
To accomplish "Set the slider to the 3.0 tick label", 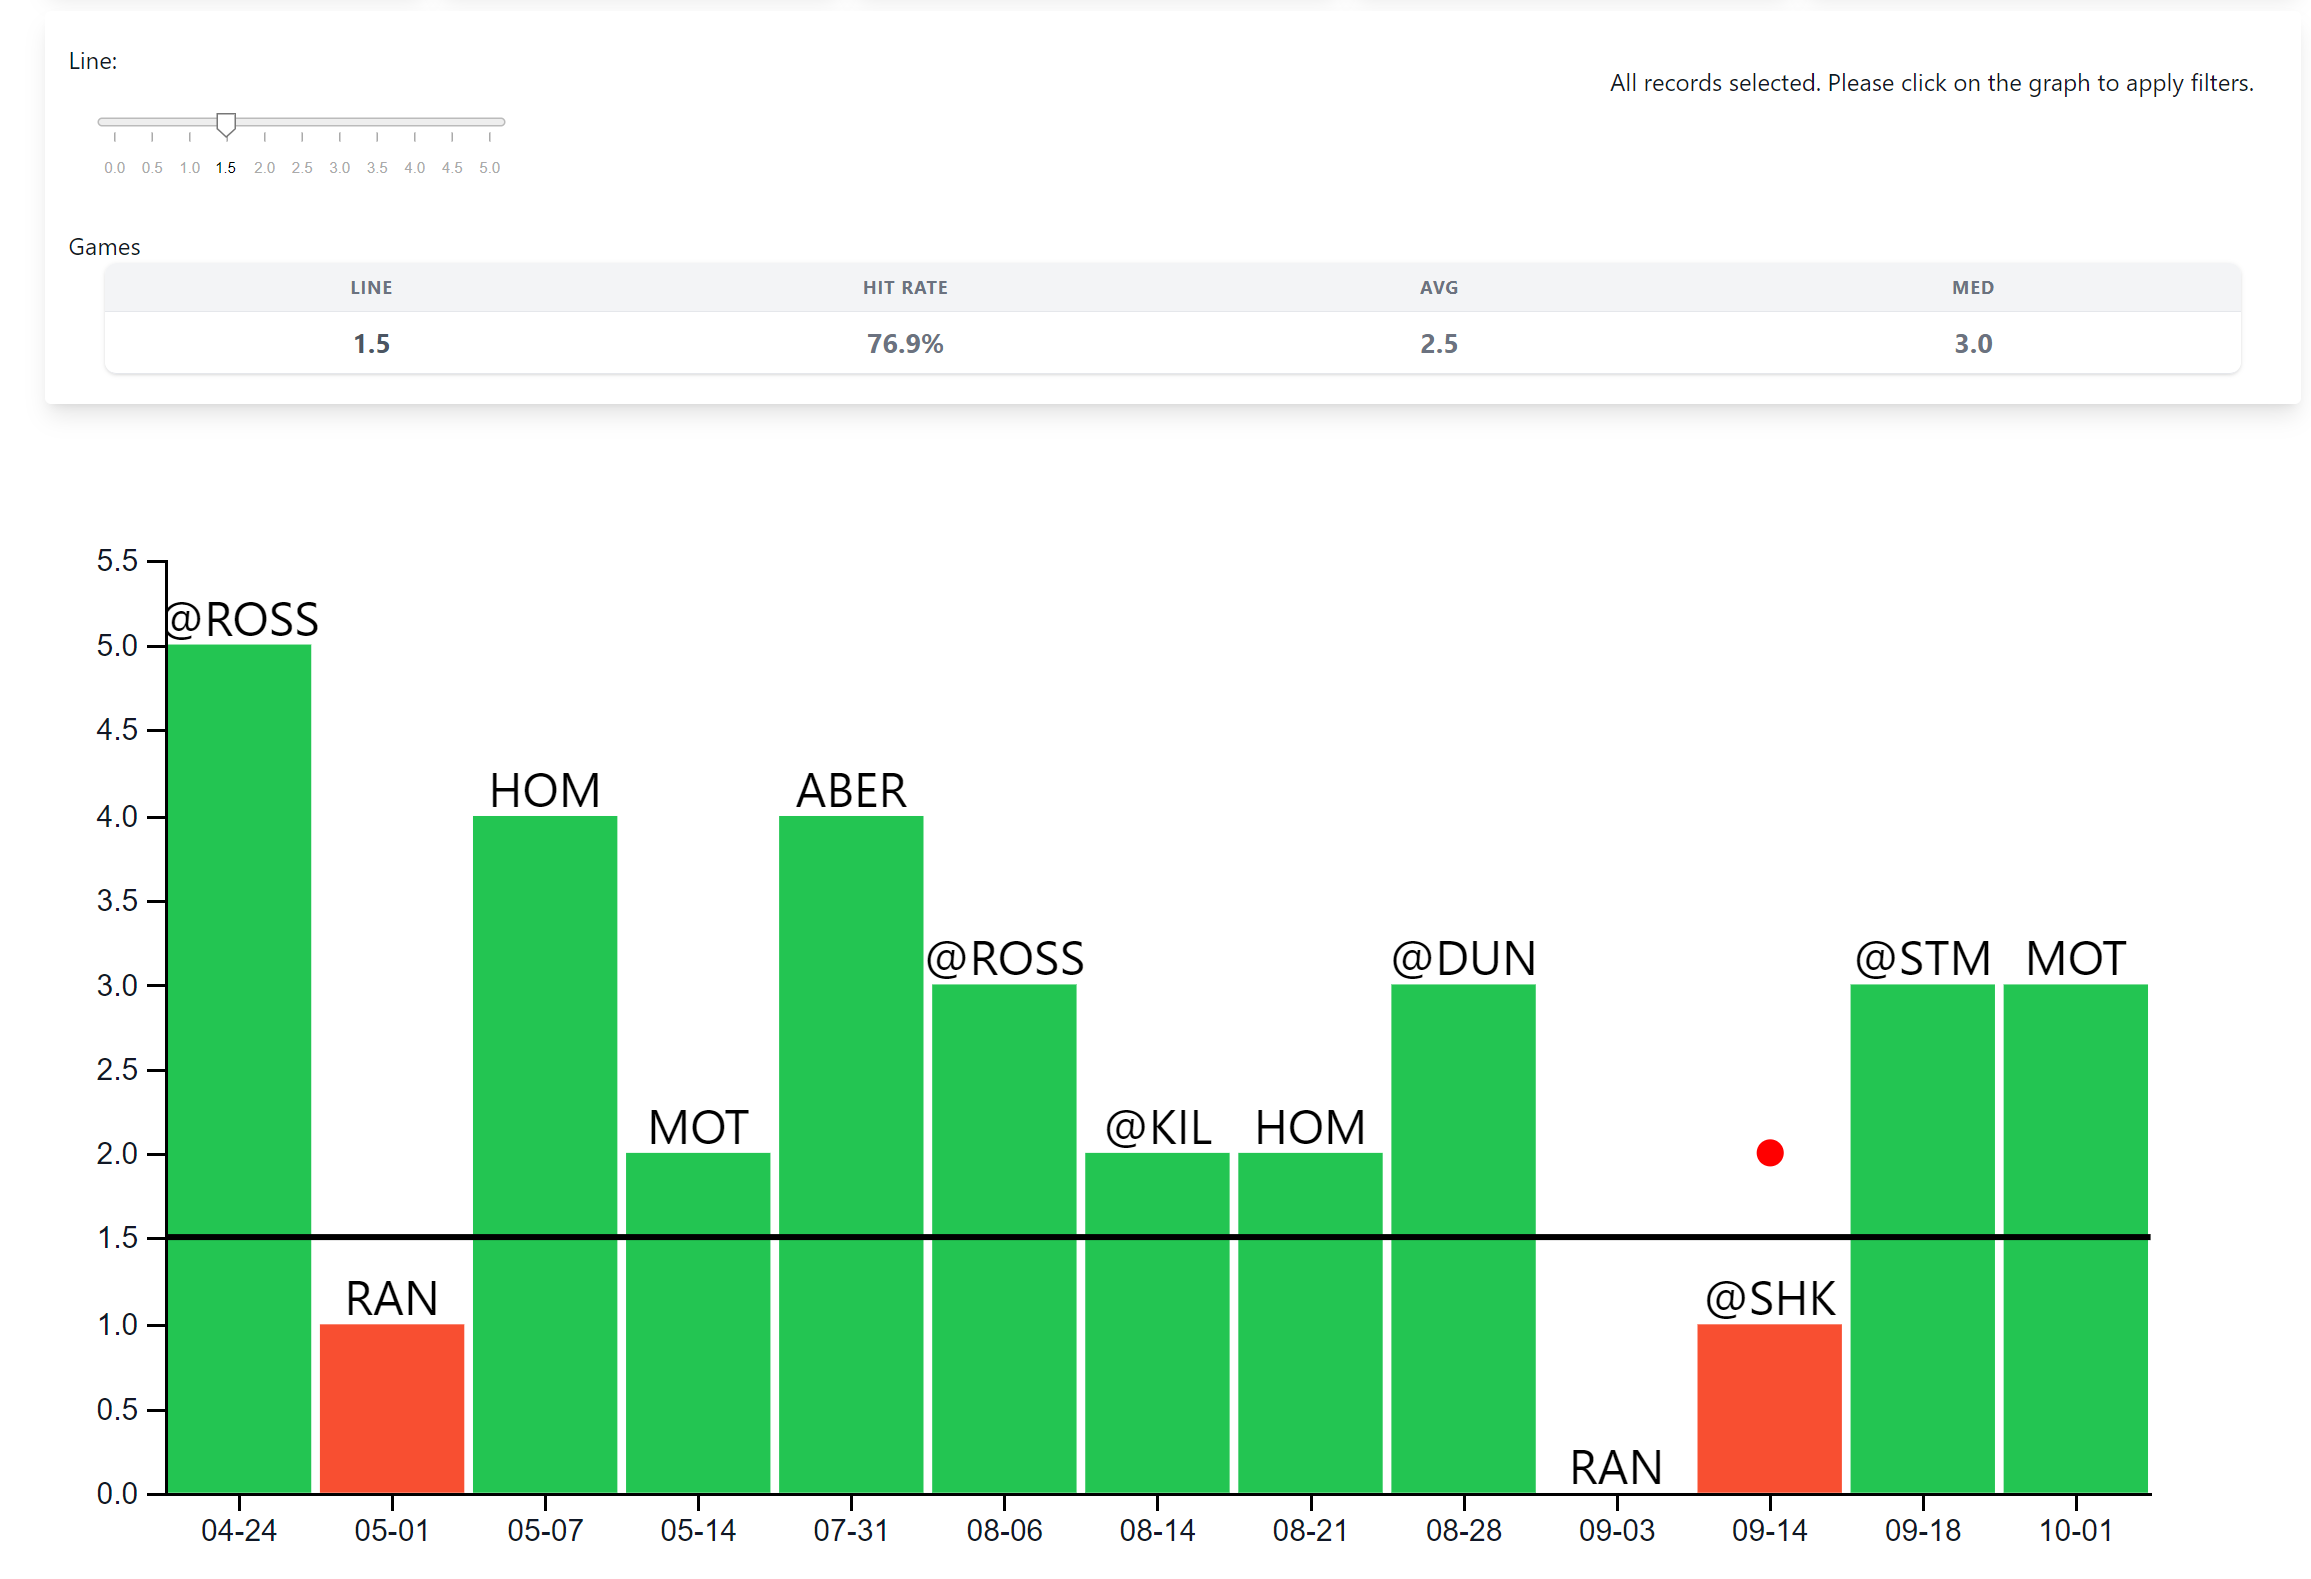I will pyautogui.click(x=339, y=168).
